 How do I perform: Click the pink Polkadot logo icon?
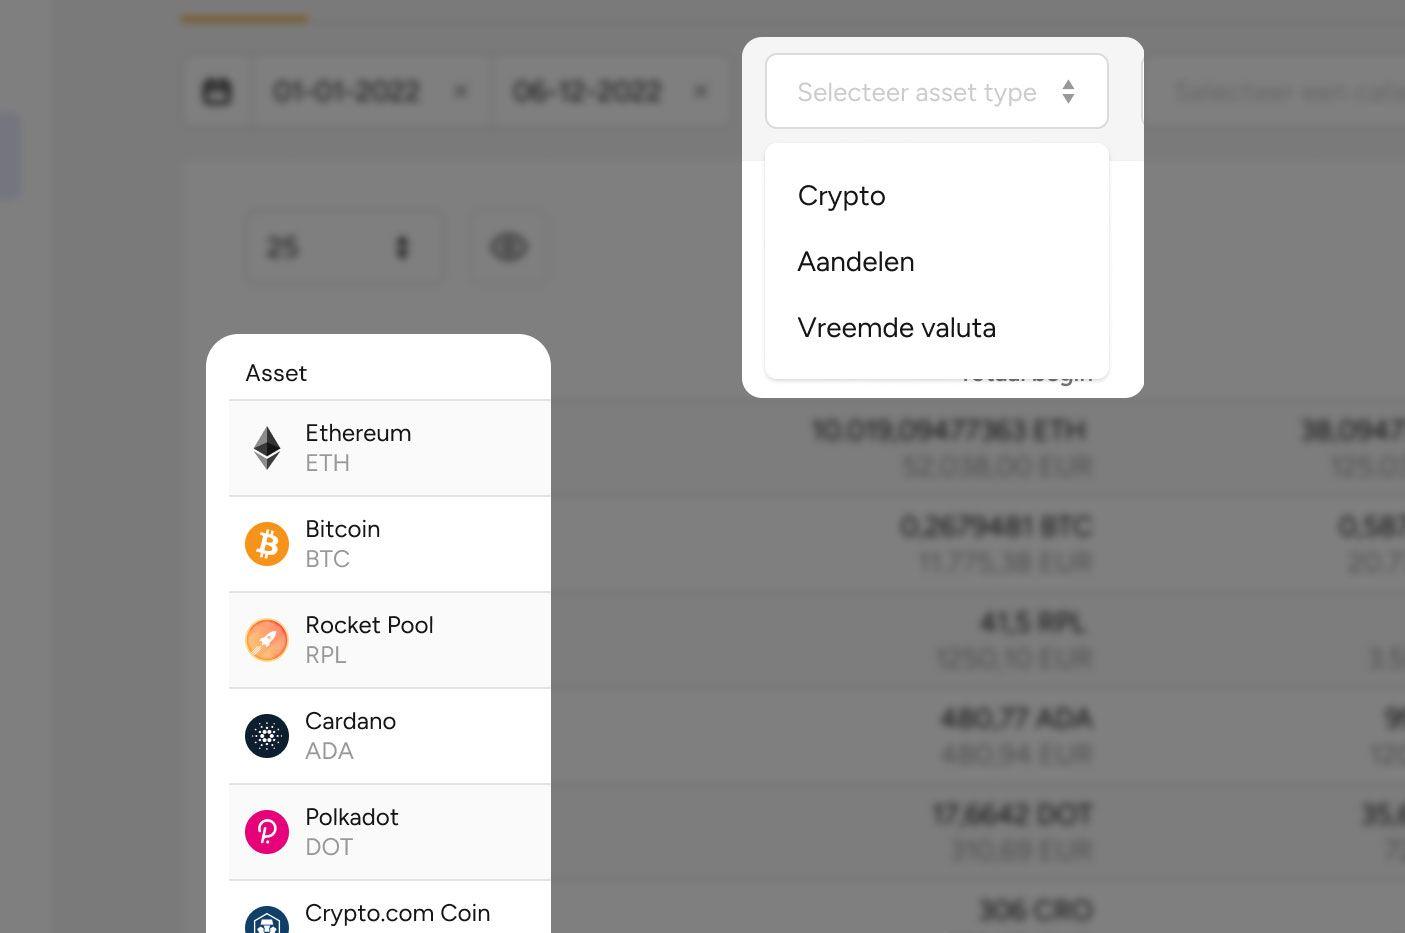267,832
